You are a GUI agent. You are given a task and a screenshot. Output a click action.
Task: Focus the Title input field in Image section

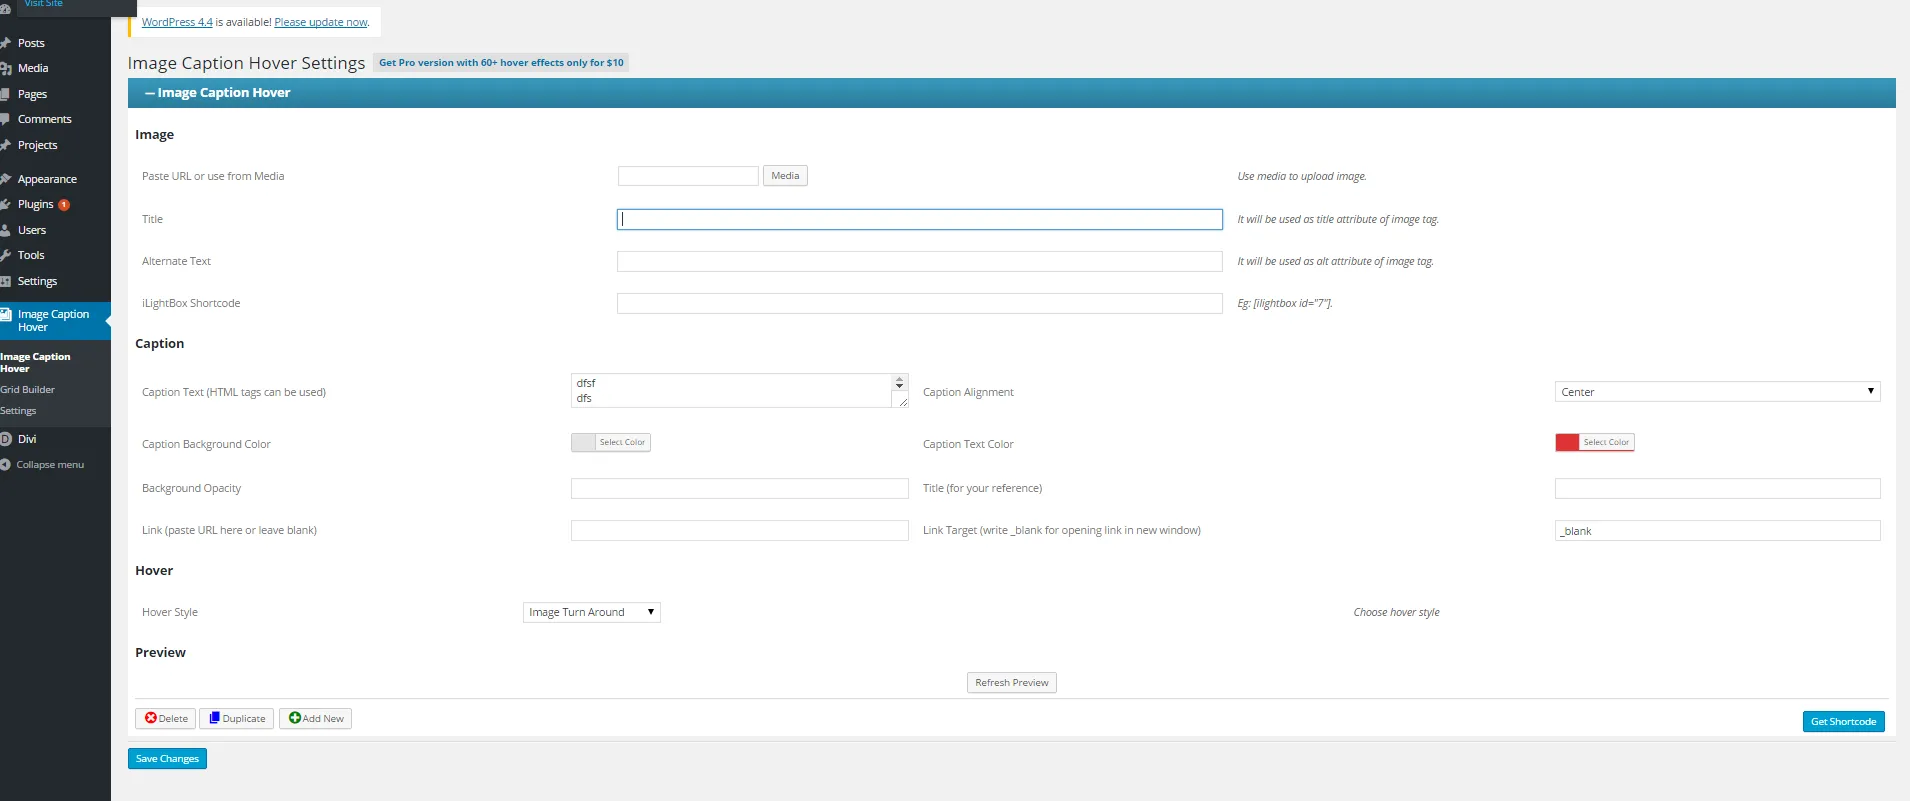[x=920, y=219]
